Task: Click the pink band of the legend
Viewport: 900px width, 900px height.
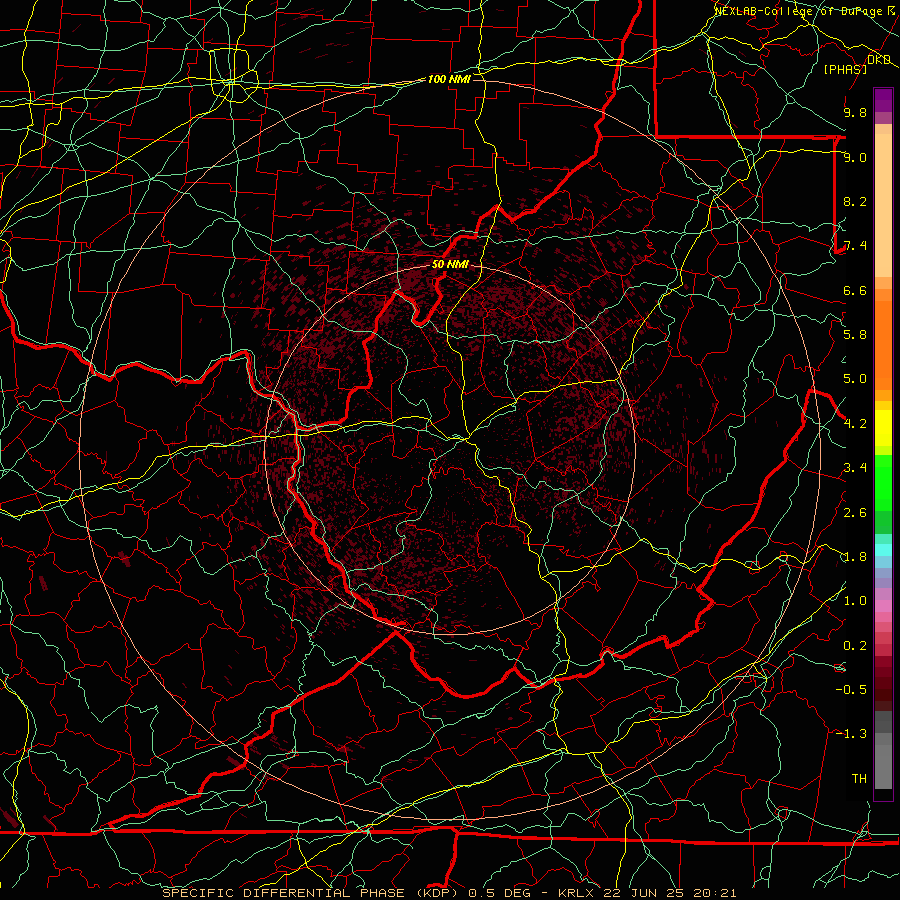Action: click(883, 606)
